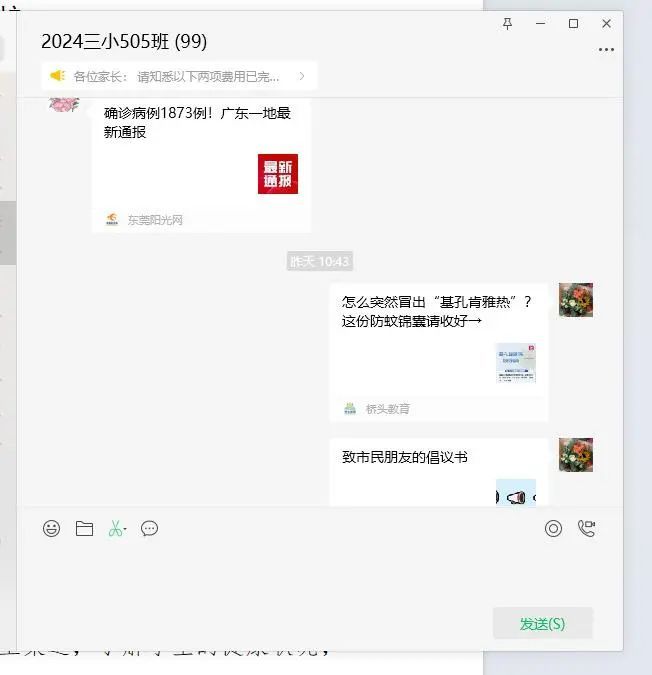Click the live stream circle icon
The height and width of the screenshot is (675, 652).
point(553,529)
